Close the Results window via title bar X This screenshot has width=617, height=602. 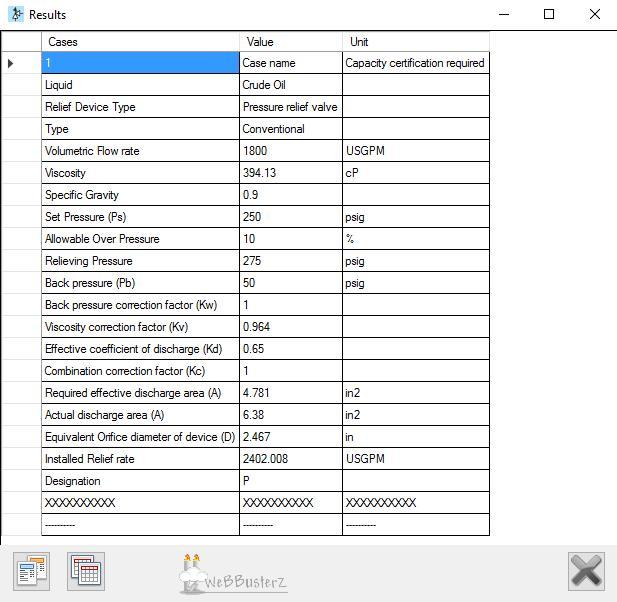tap(595, 15)
